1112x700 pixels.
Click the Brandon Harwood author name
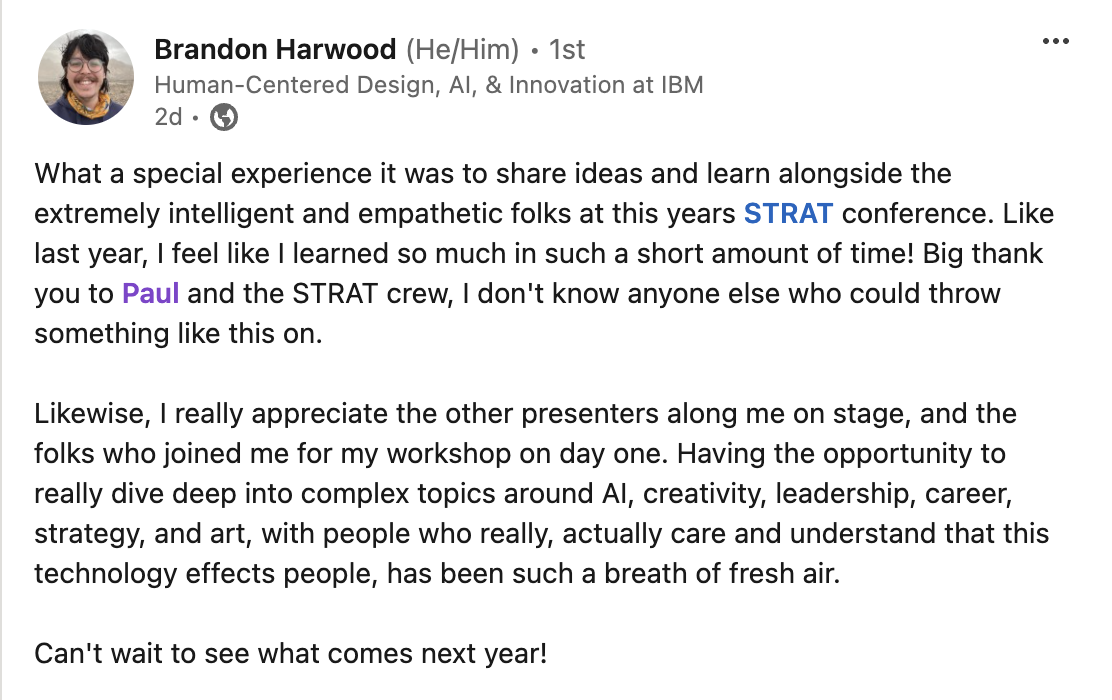pyautogui.click(x=275, y=49)
